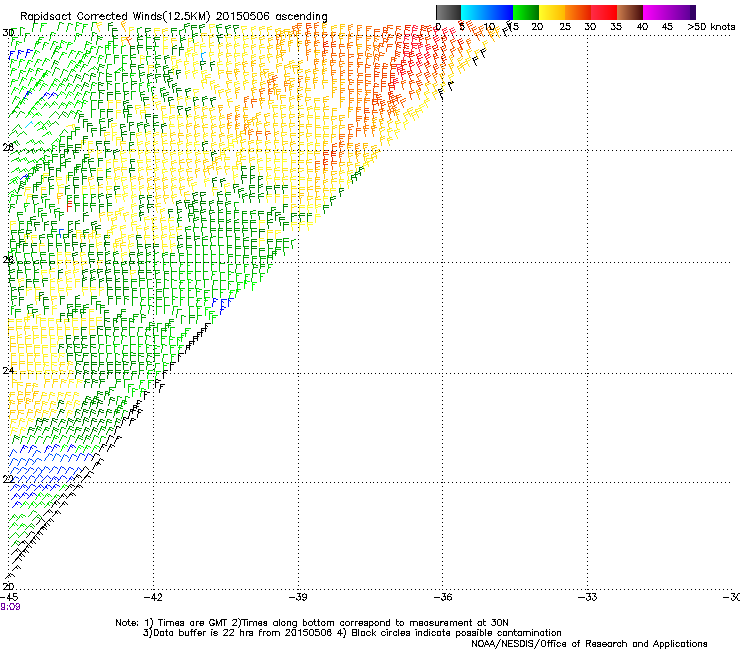The height and width of the screenshot is (650, 740).
Task: Click the 'NOAA/NESDIS/Office of Research and Applications' credit
Action: point(589,644)
